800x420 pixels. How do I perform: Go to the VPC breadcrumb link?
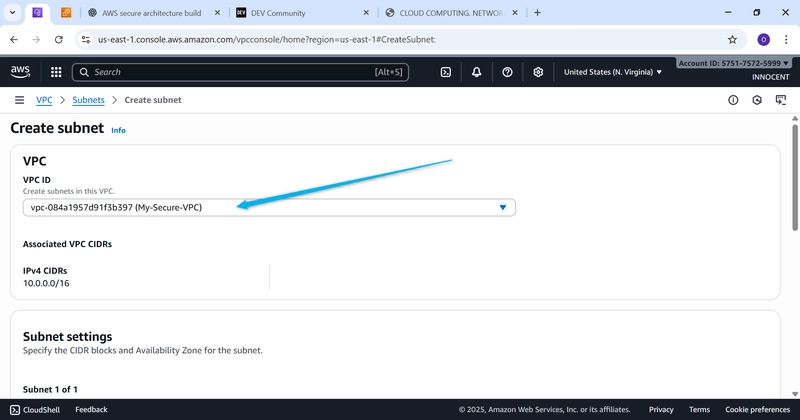tap(44, 100)
